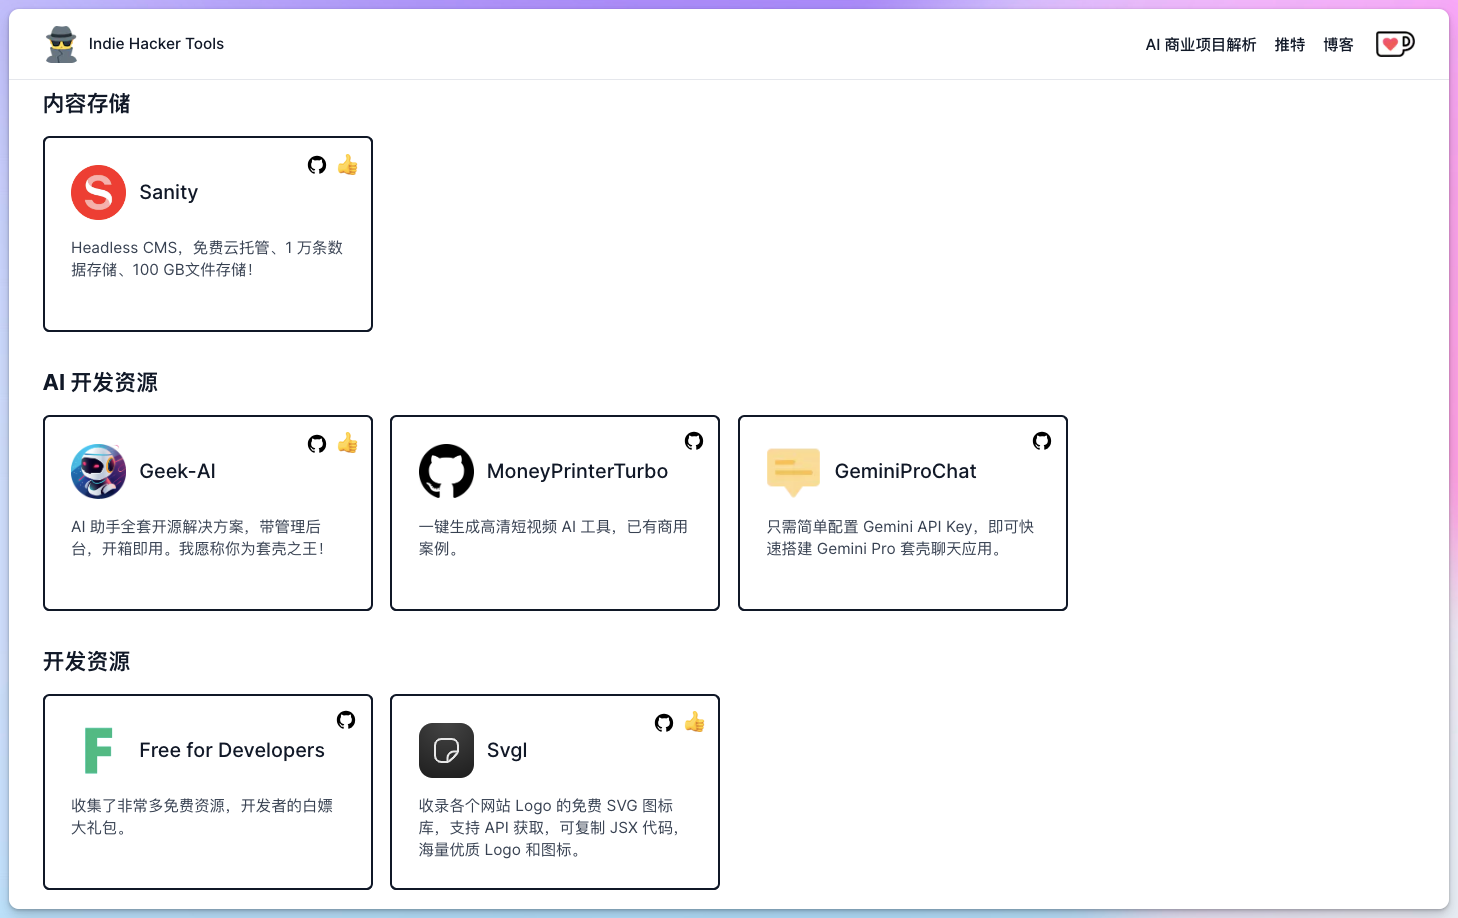Image resolution: width=1458 pixels, height=918 pixels.
Task: Click the red Sanity logo
Action: [x=98, y=192]
